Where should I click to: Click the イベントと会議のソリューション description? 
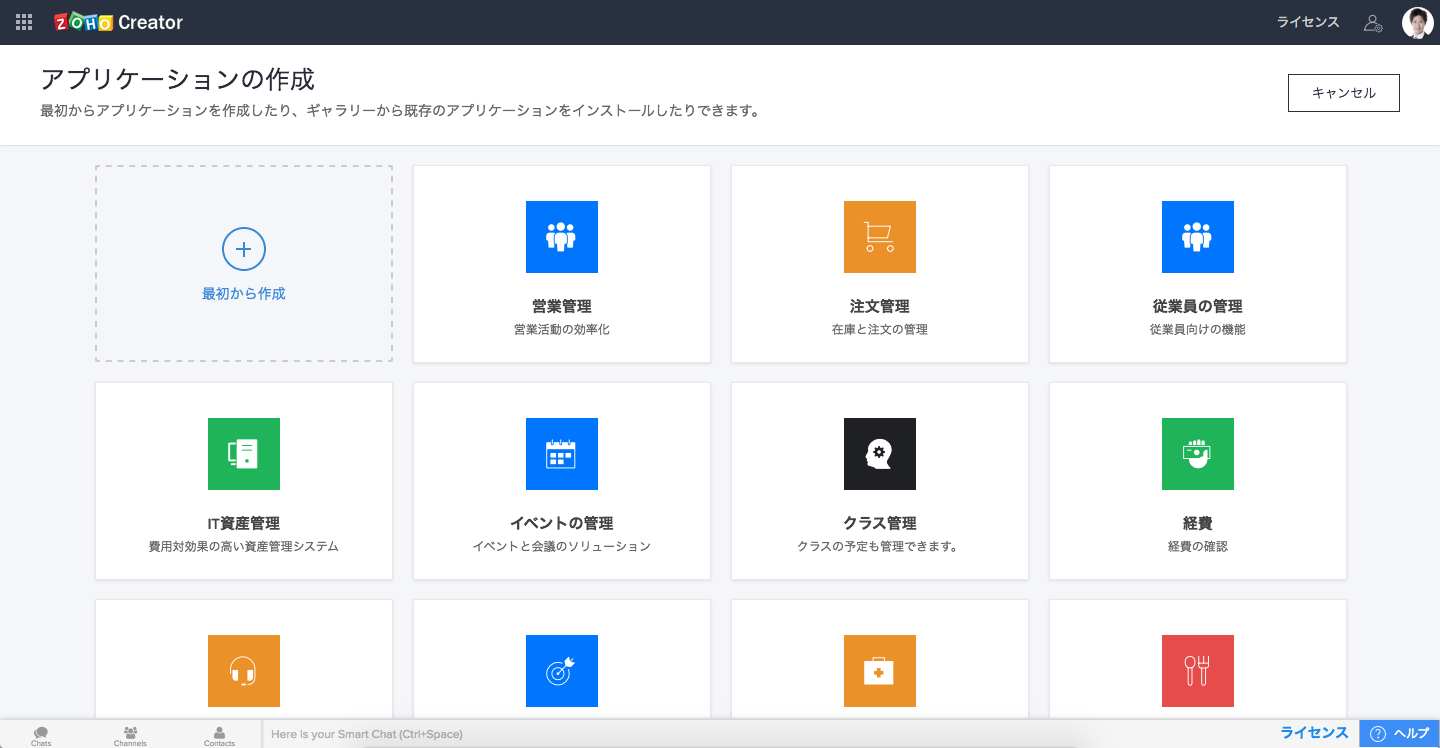click(562, 546)
